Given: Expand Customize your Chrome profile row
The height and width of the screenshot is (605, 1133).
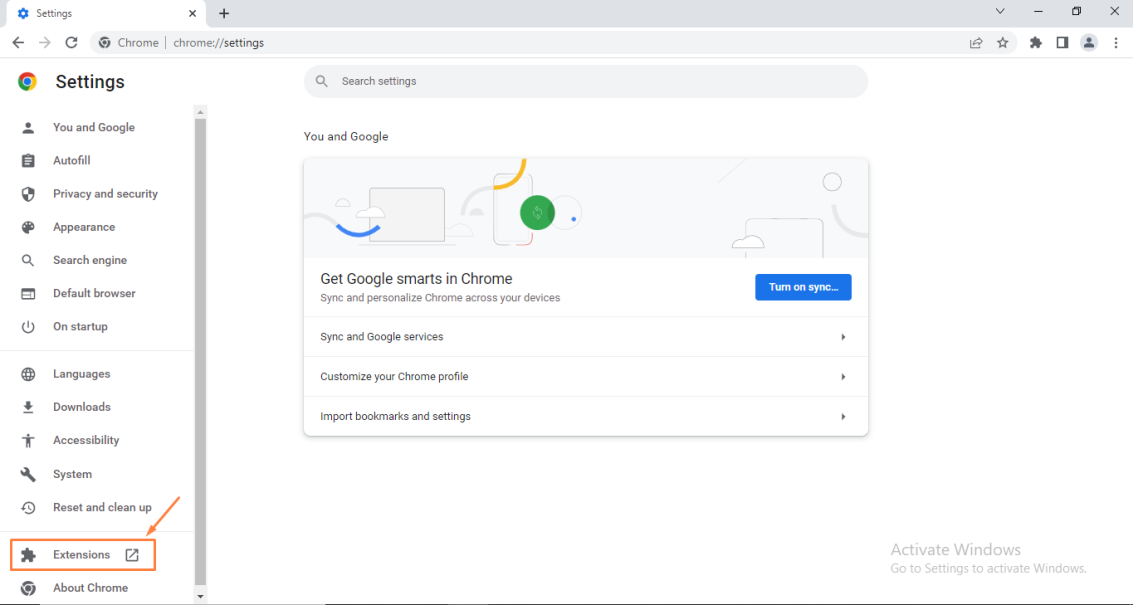Looking at the screenshot, I should coord(585,377).
